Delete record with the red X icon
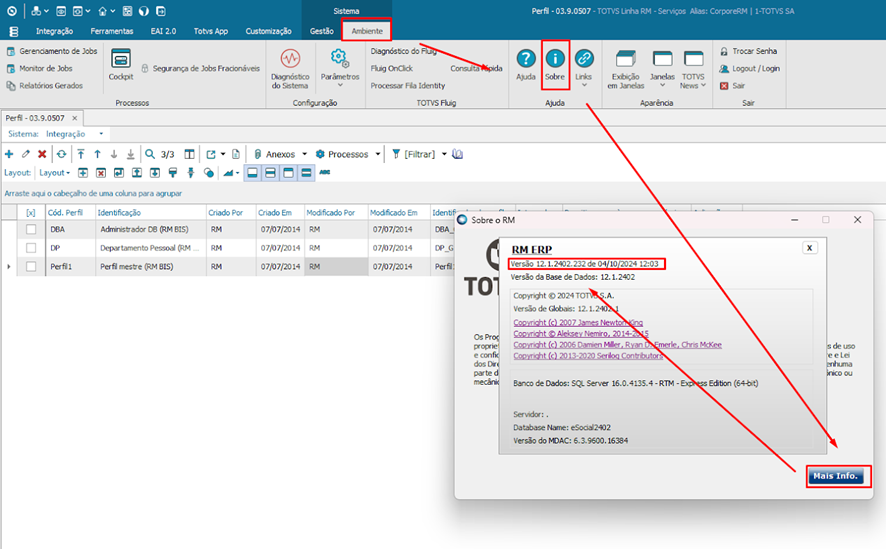 (x=42, y=154)
